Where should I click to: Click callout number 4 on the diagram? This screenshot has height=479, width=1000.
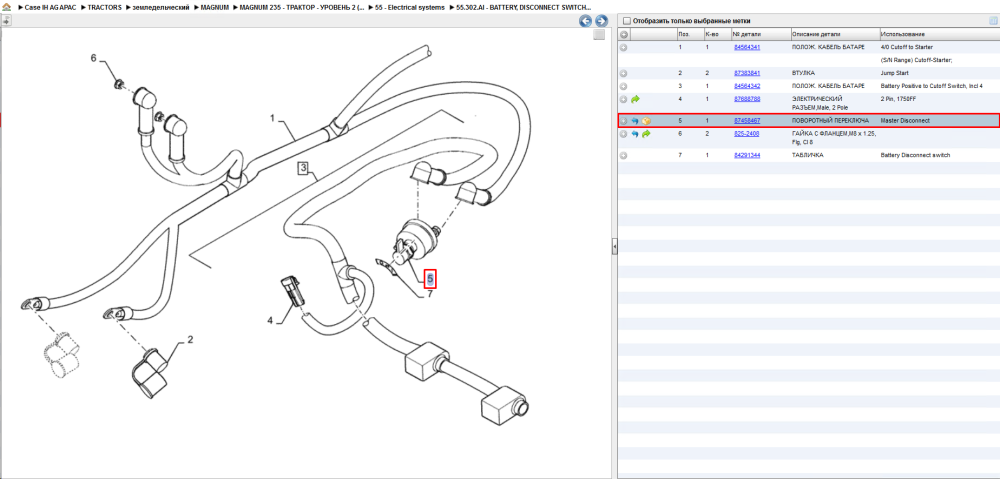coord(270,320)
